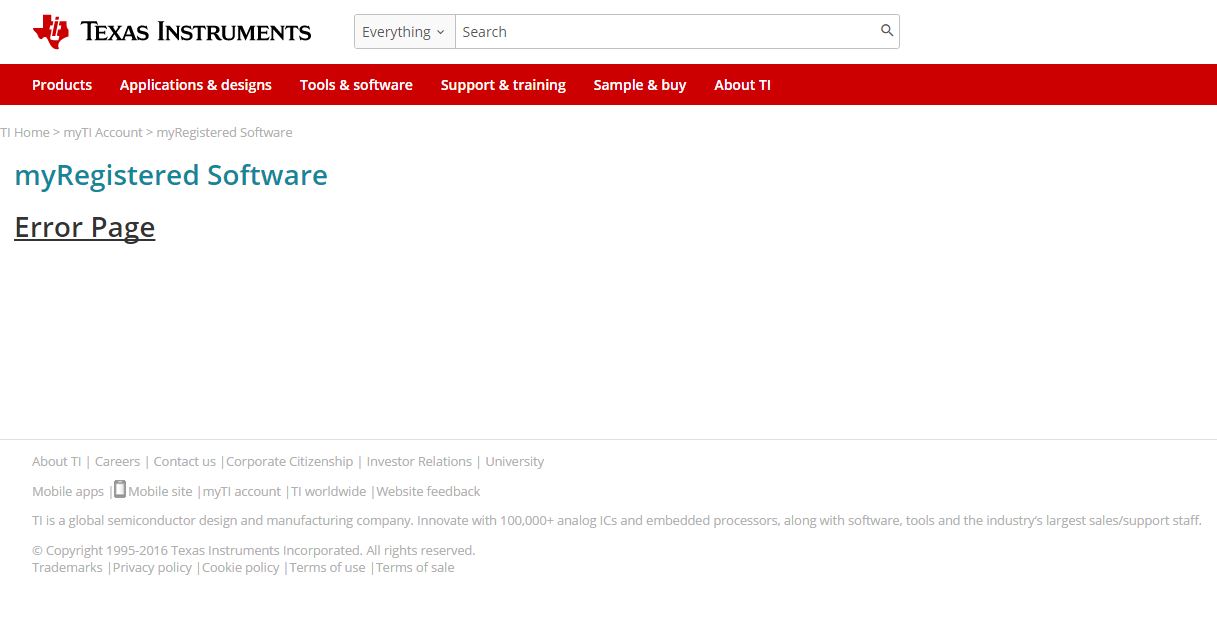Open the Privacy policy footer link

pos(152,567)
